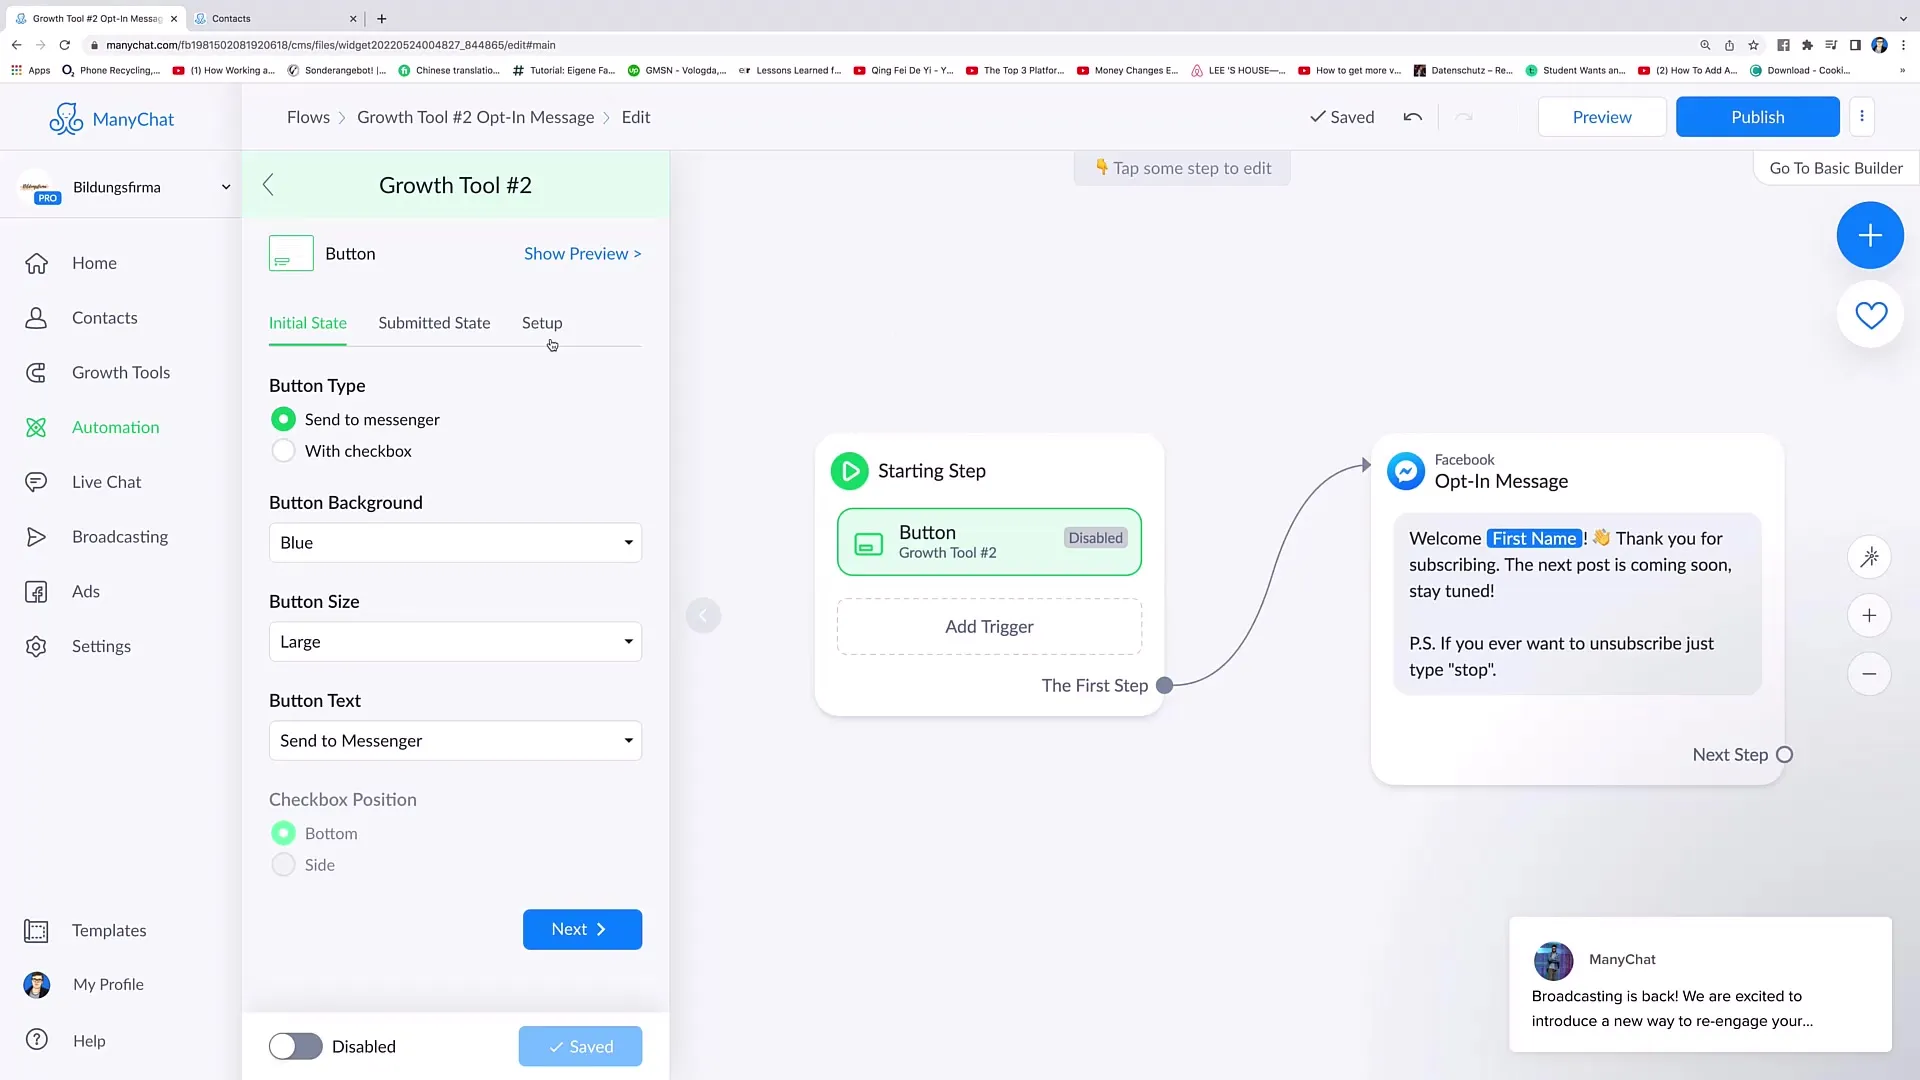1920x1080 pixels.
Task: Toggle the Disabled status switch at bottom
Action: click(293, 1046)
